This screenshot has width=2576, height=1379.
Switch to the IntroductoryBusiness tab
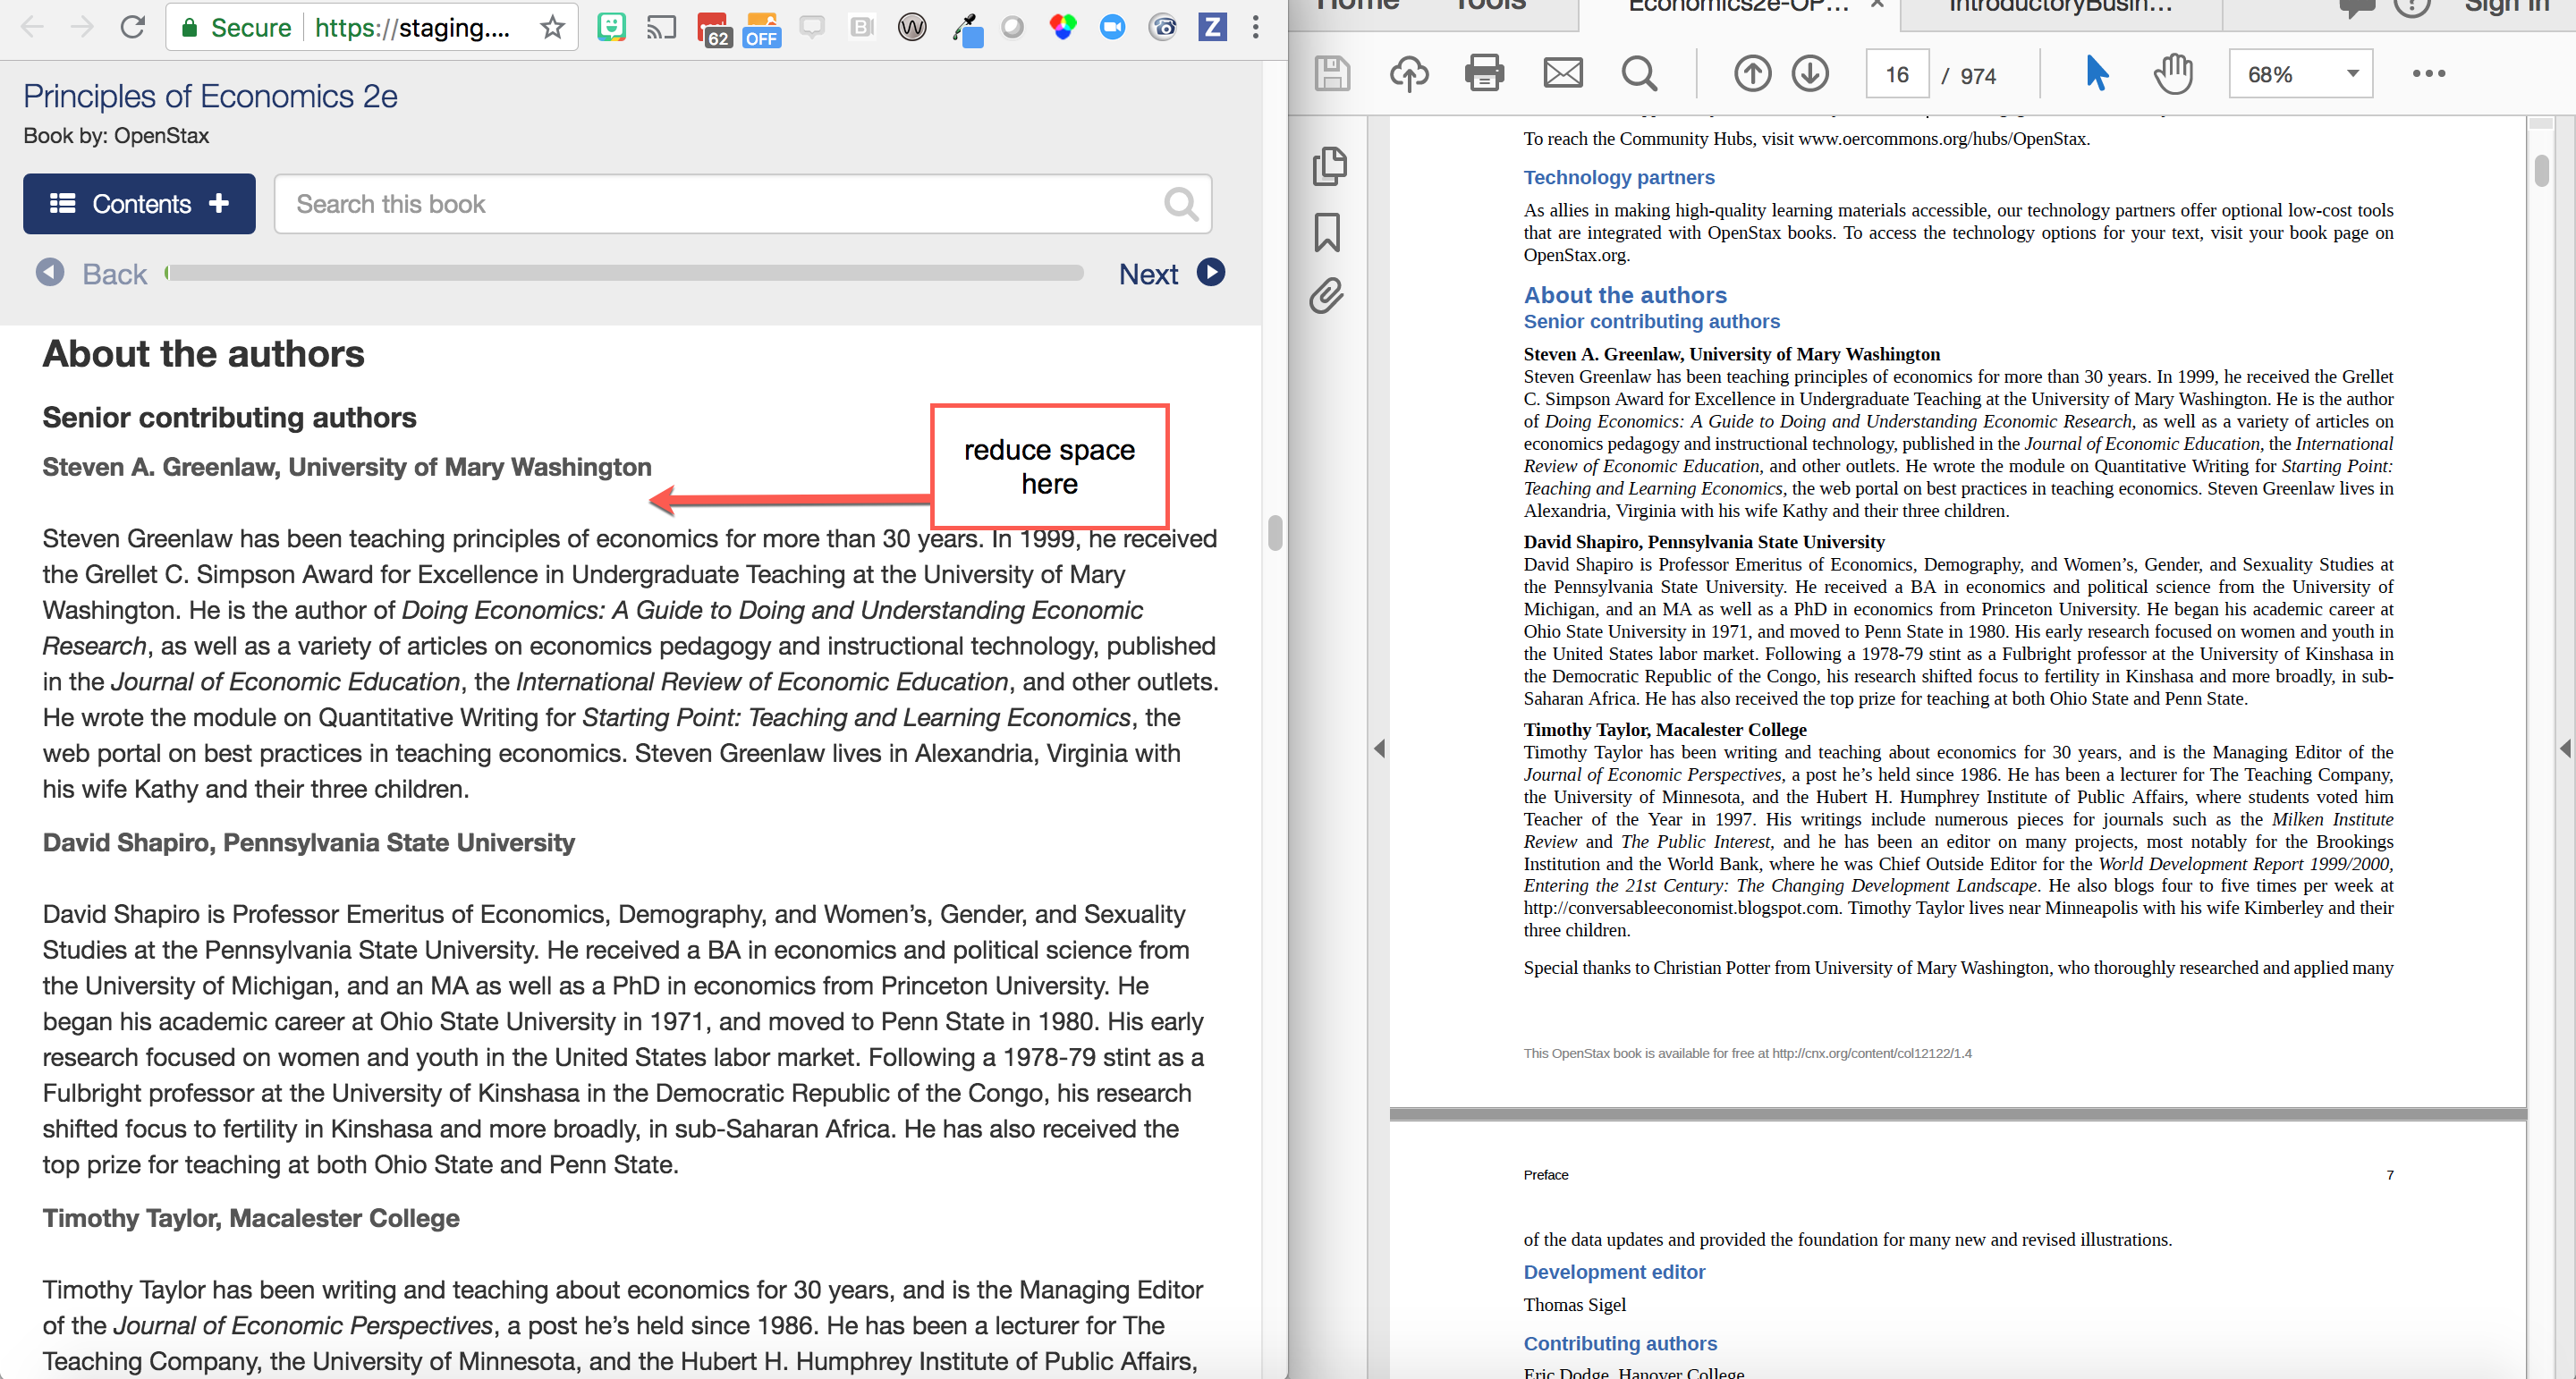2057,8
